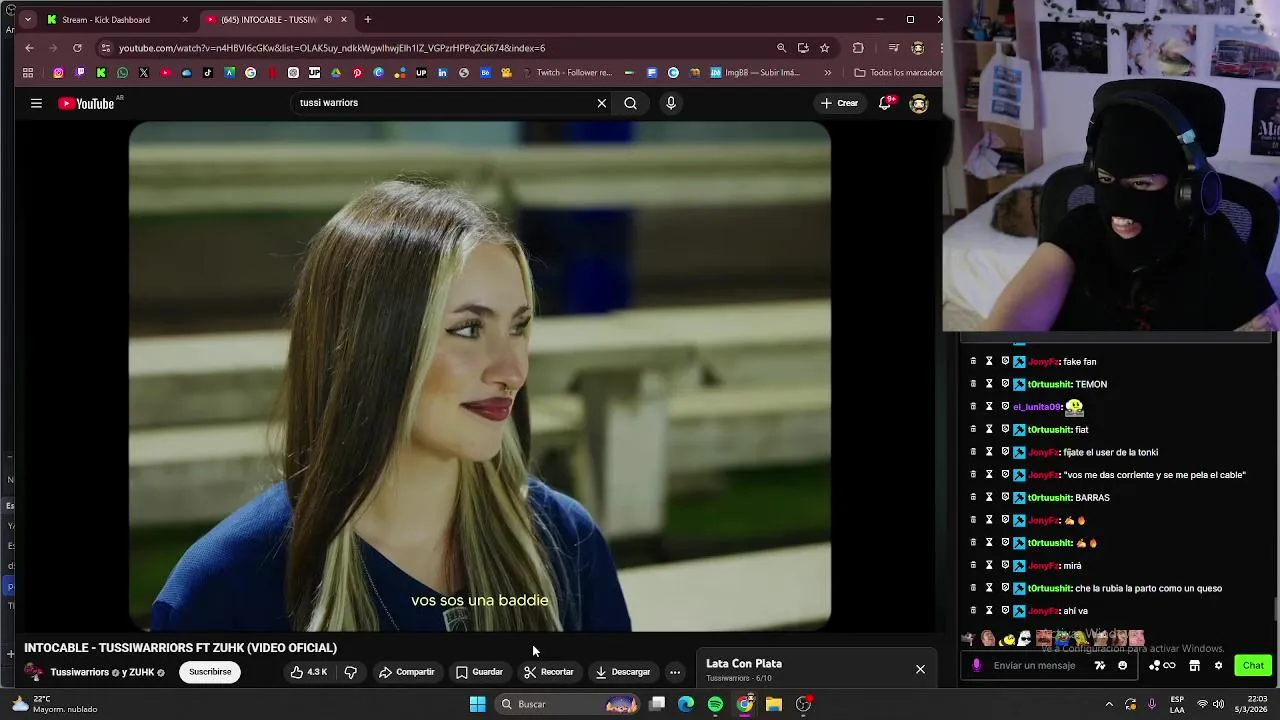This screenshot has height=720, width=1280.
Task: Delete JonyFx's 'fake fan' message
Action: click(x=973, y=361)
